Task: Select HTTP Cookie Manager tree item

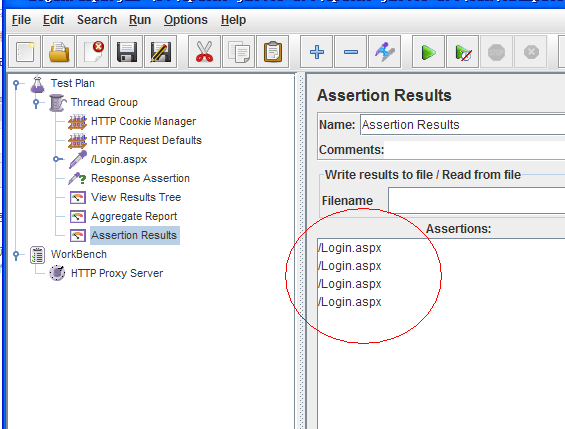Action: pyautogui.click(x=143, y=122)
